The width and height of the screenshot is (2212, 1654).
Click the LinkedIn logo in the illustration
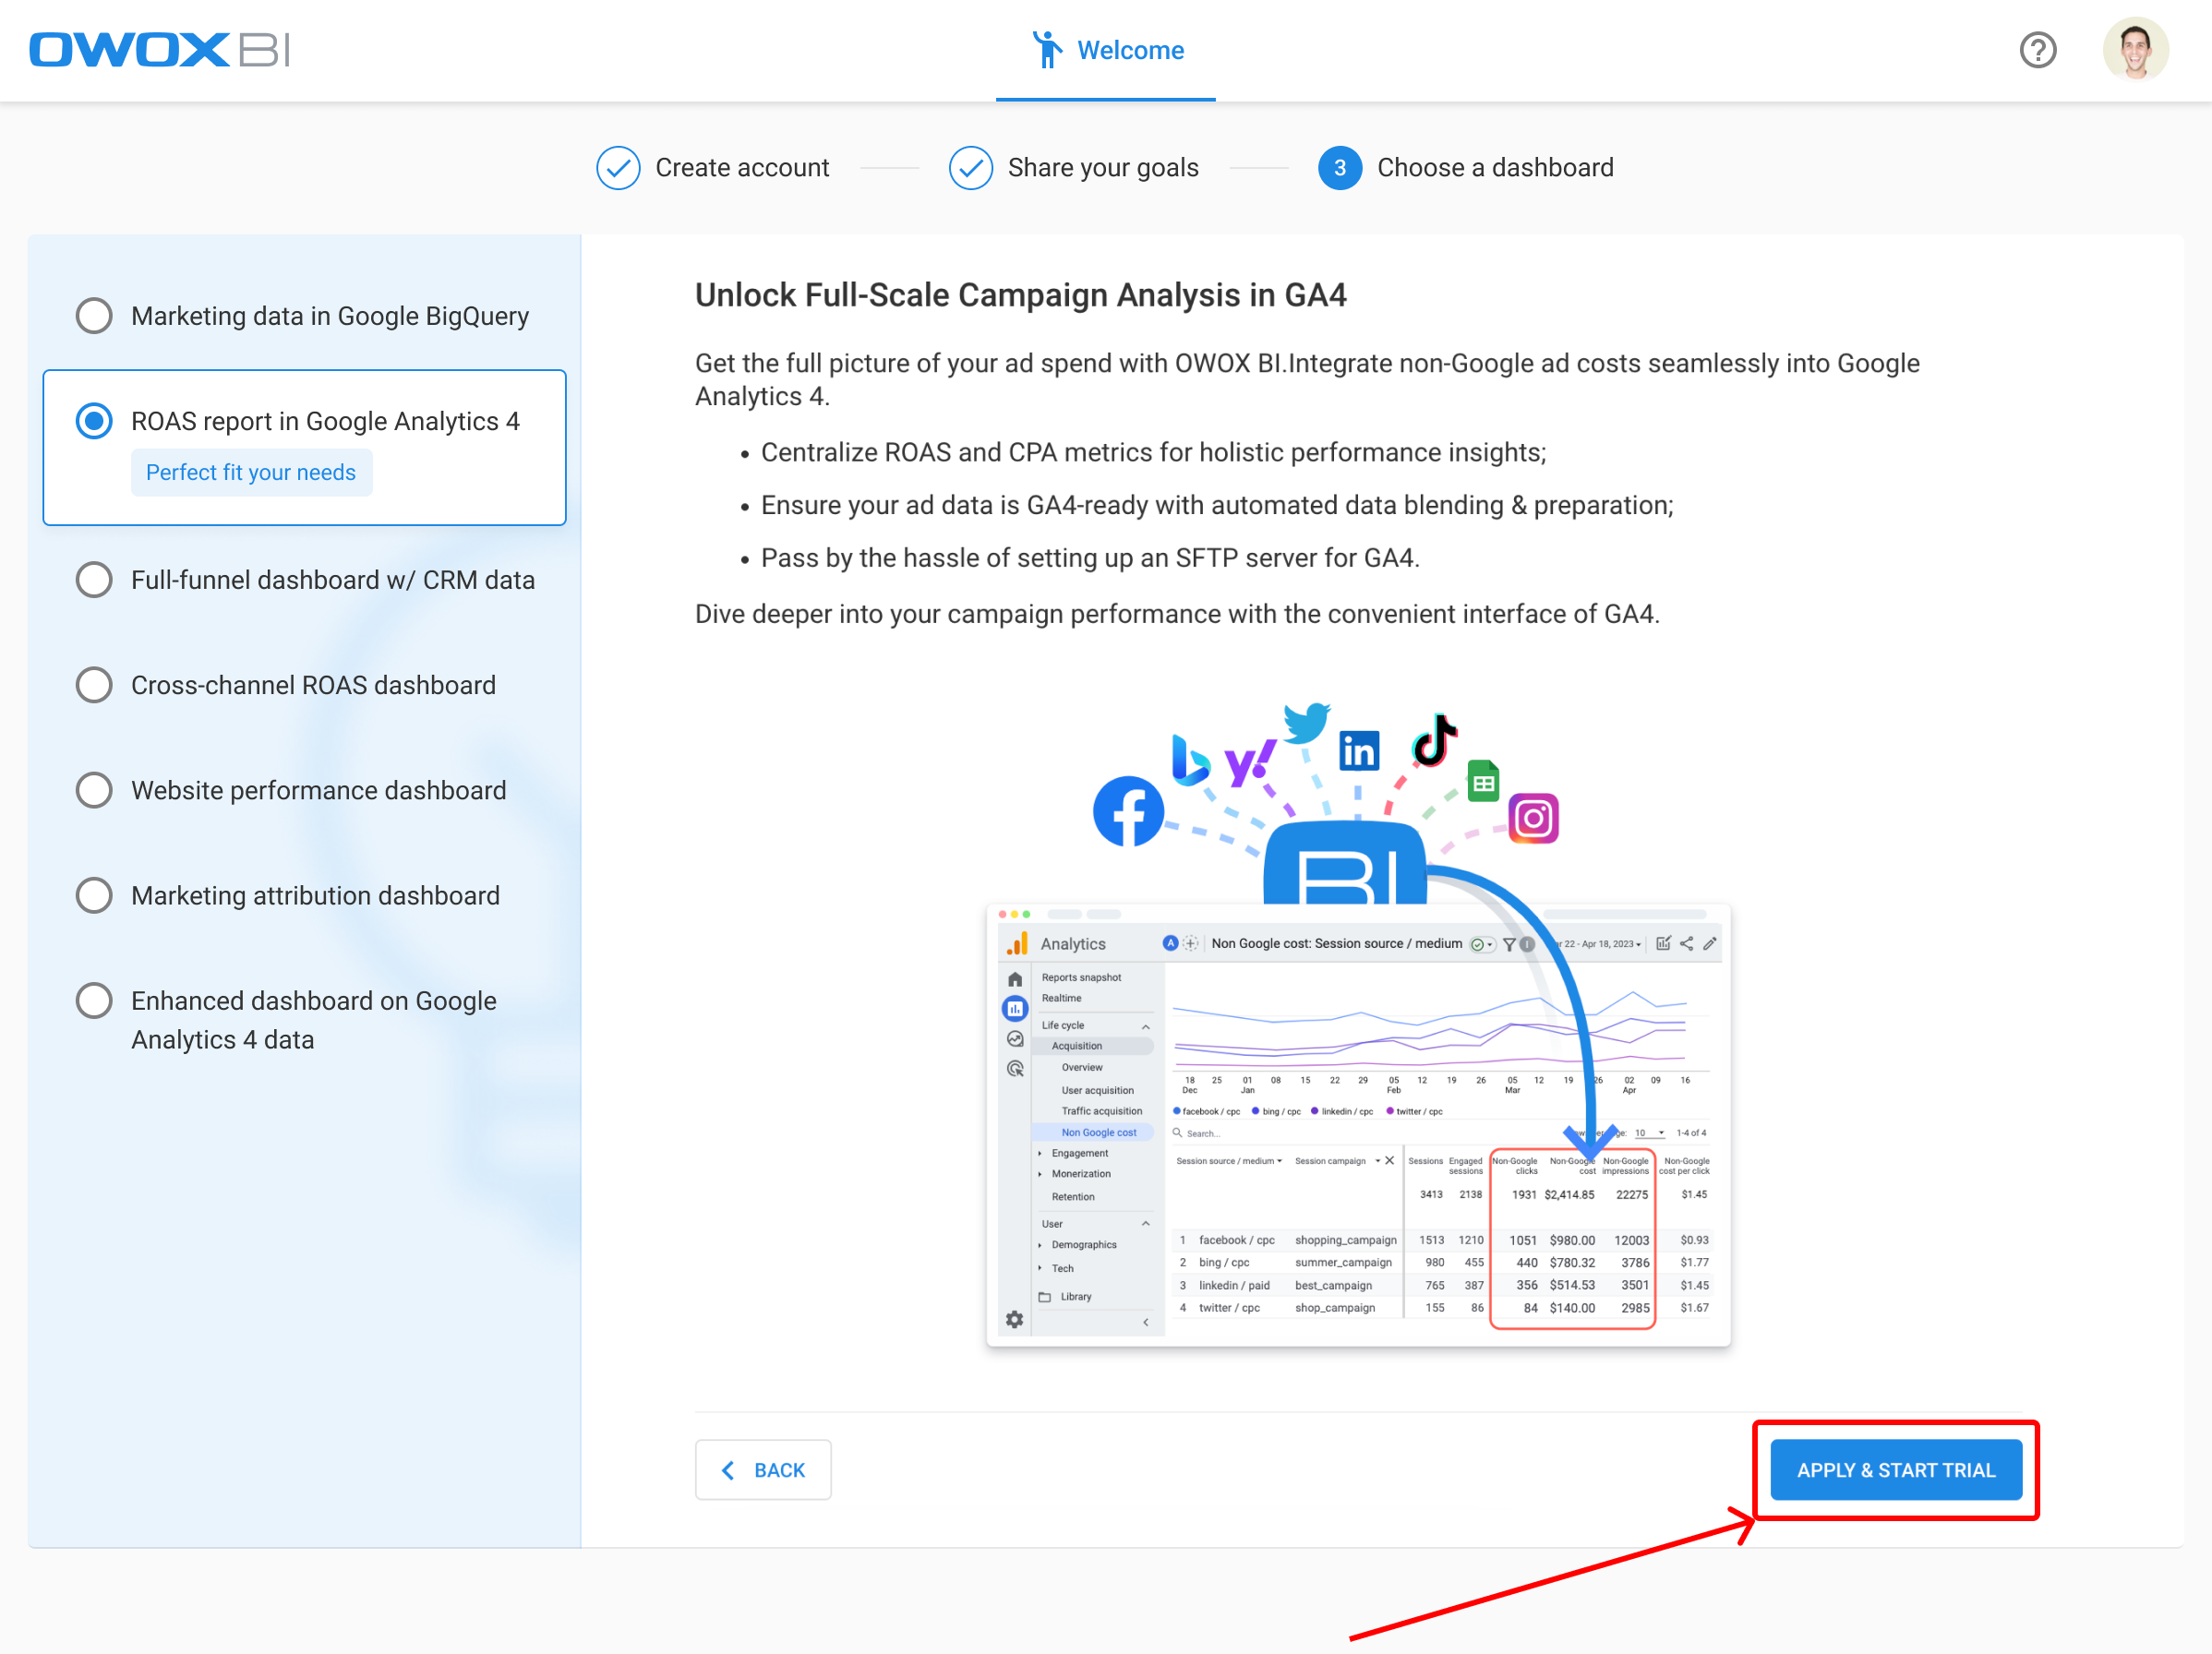click(1358, 750)
